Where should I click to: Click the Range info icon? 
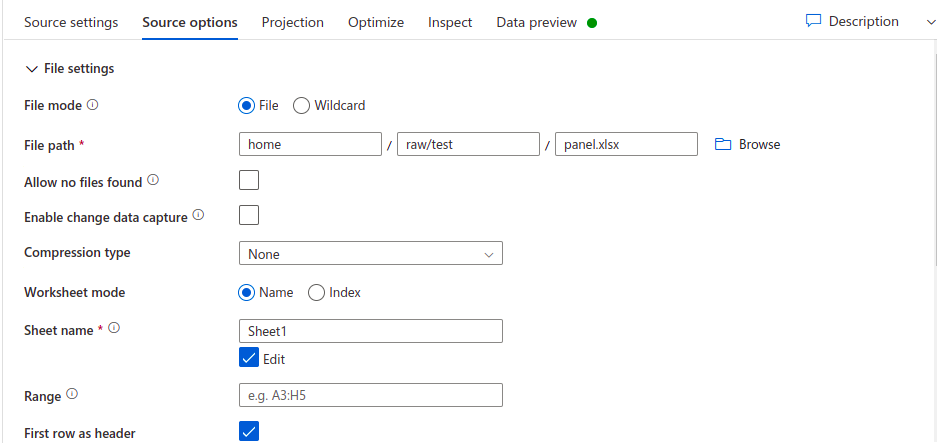[x=72, y=394]
